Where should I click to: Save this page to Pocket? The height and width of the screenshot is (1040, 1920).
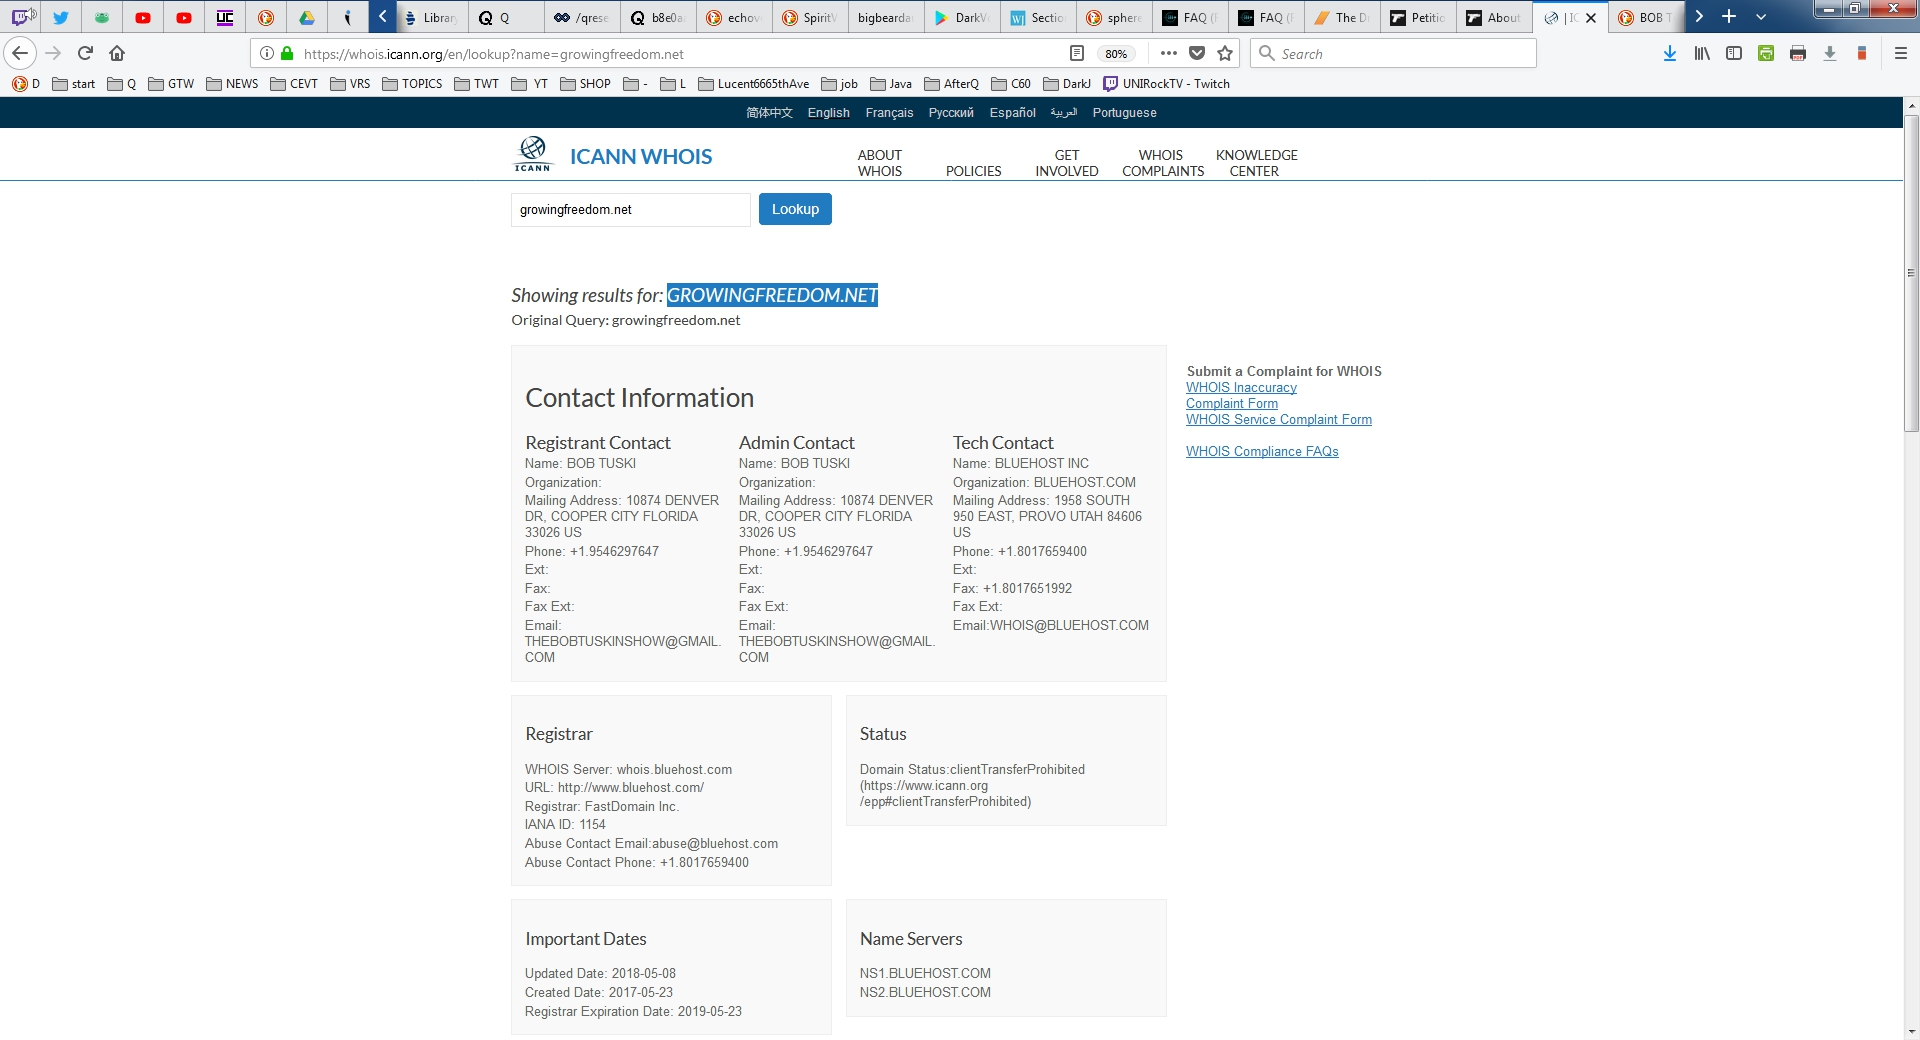(1197, 53)
